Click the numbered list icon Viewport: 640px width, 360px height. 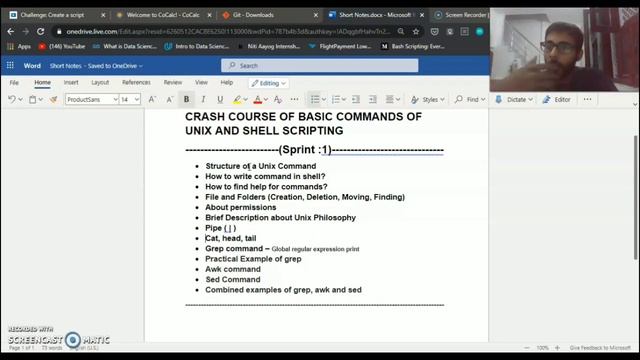[336, 99]
